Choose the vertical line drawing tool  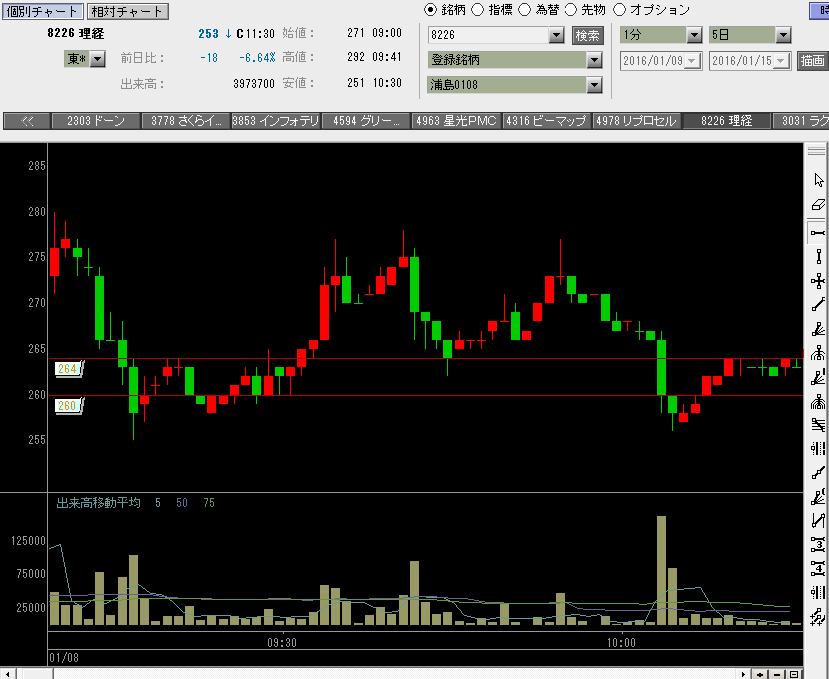pos(818,258)
